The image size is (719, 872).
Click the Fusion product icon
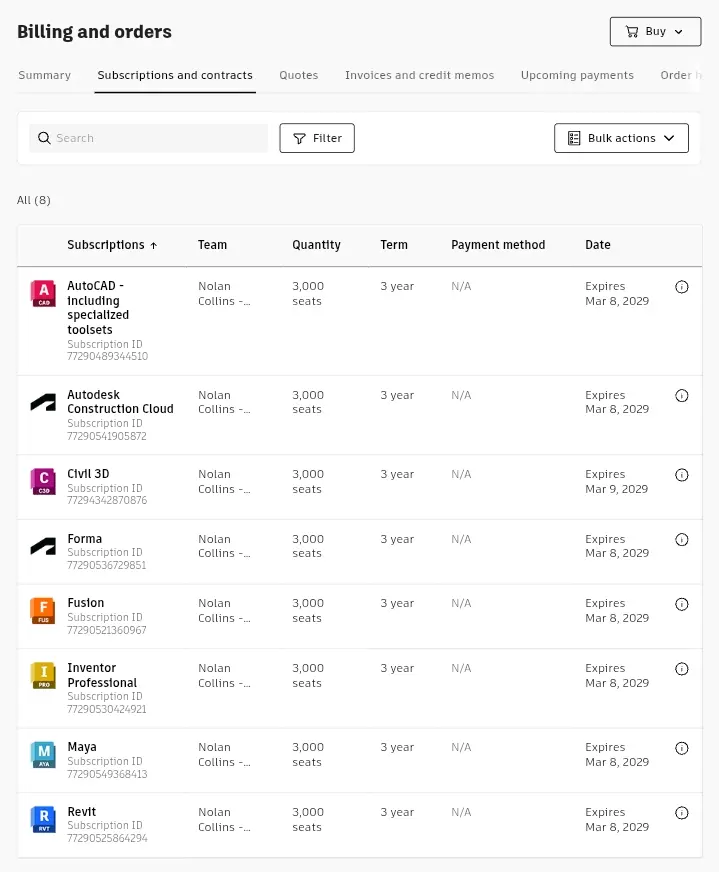tap(43, 611)
